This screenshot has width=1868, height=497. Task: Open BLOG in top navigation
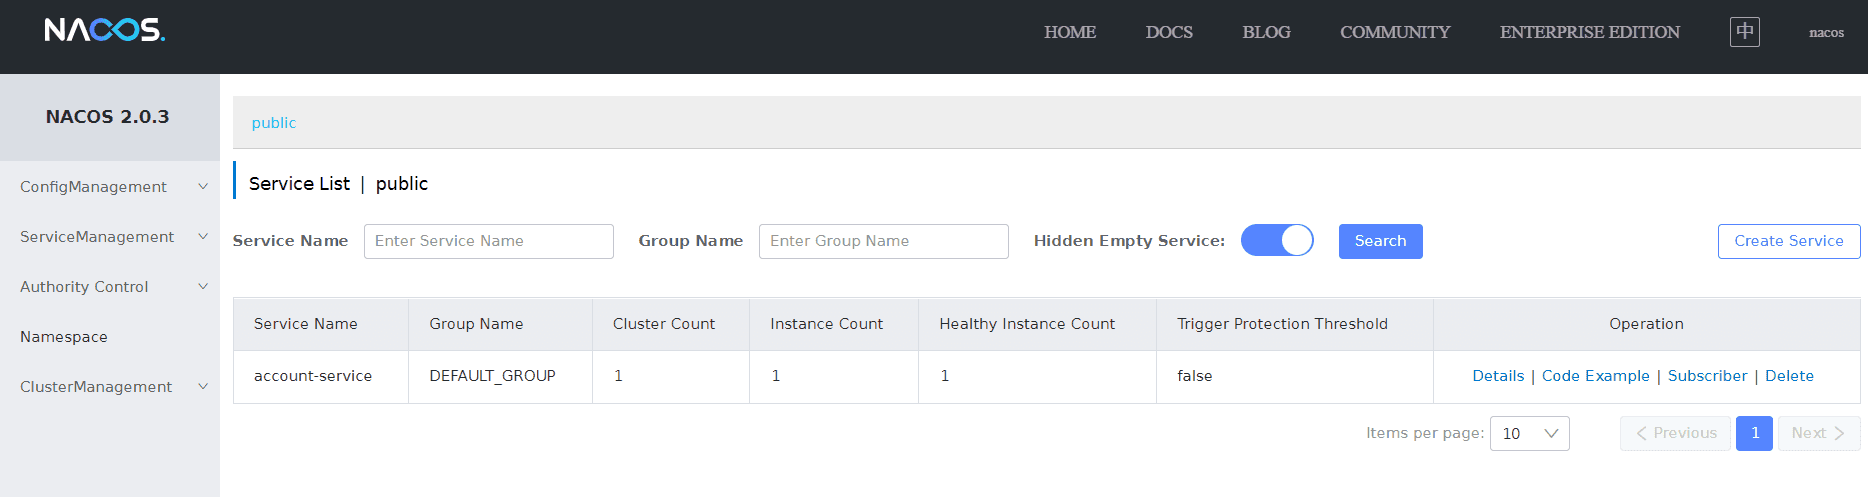(x=1266, y=32)
